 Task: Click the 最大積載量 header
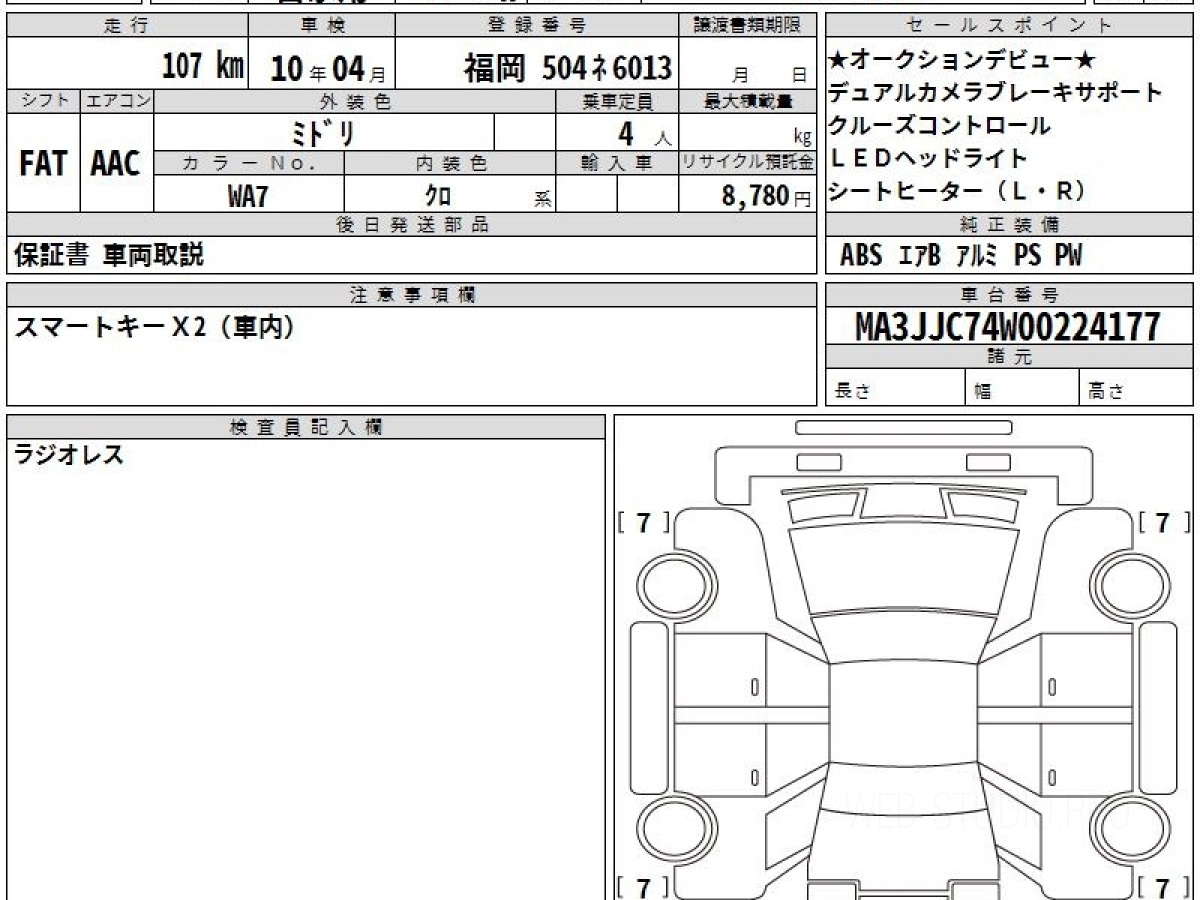pyautogui.click(x=748, y=101)
